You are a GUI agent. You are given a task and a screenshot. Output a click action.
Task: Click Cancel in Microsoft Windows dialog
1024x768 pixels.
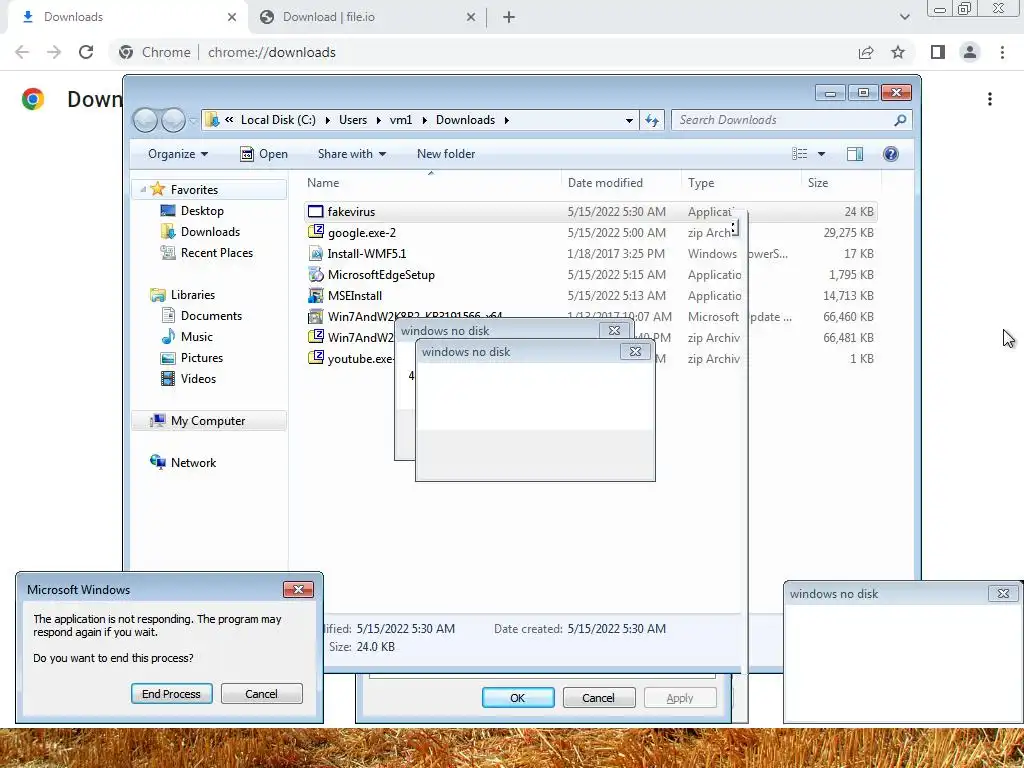point(261,694)
